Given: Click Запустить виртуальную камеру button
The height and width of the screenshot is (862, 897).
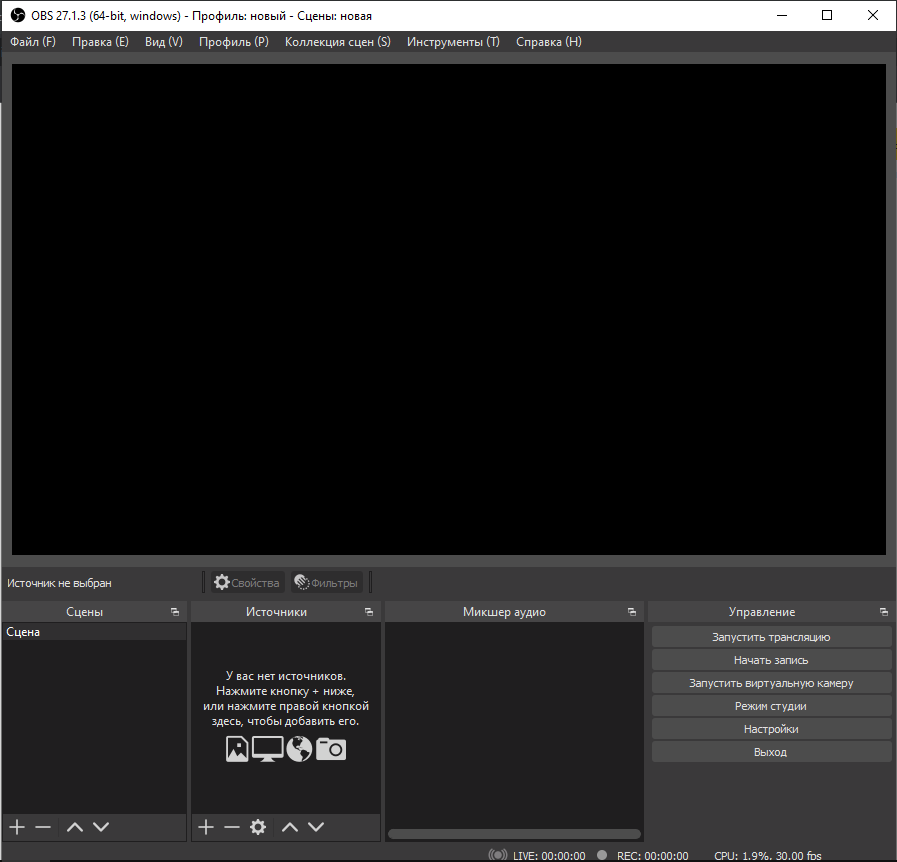Looking at the screenshot, I should tap(771, 683).
